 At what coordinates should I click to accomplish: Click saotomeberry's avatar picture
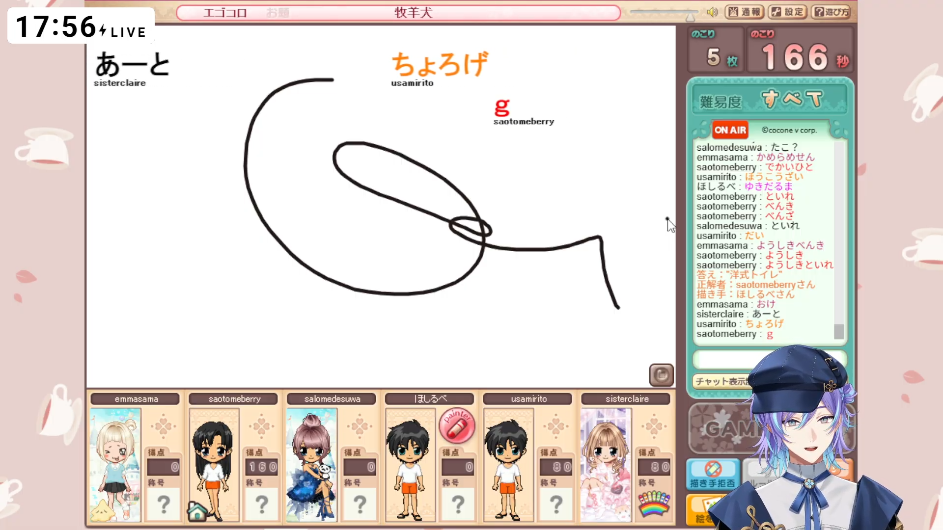coord(213,464)
